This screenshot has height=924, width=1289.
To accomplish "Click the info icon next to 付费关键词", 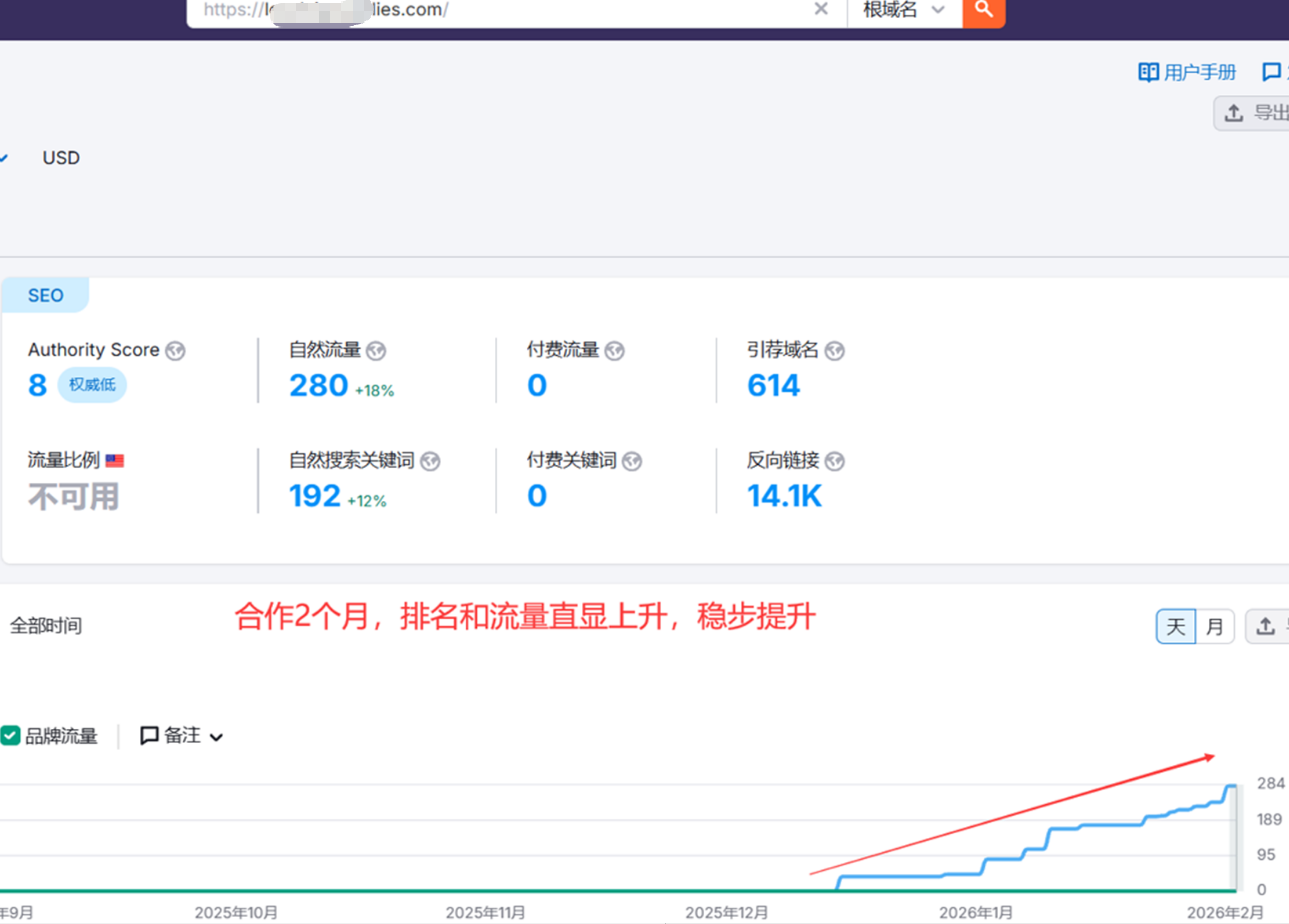I will click(631, 461).
